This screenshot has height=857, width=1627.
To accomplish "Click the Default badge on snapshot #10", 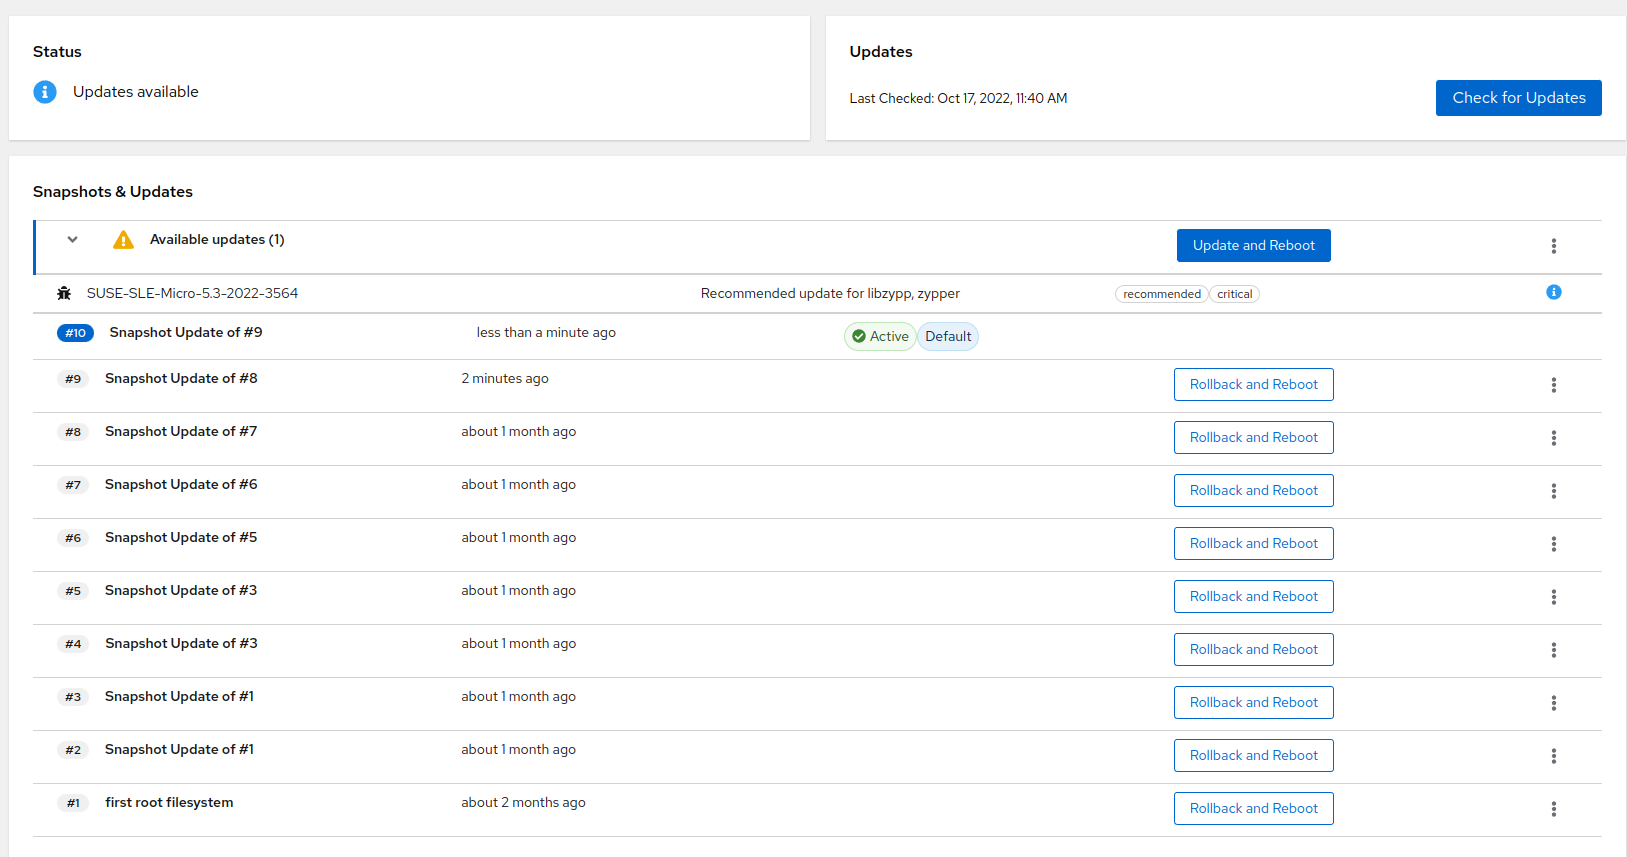I will 948,337.
